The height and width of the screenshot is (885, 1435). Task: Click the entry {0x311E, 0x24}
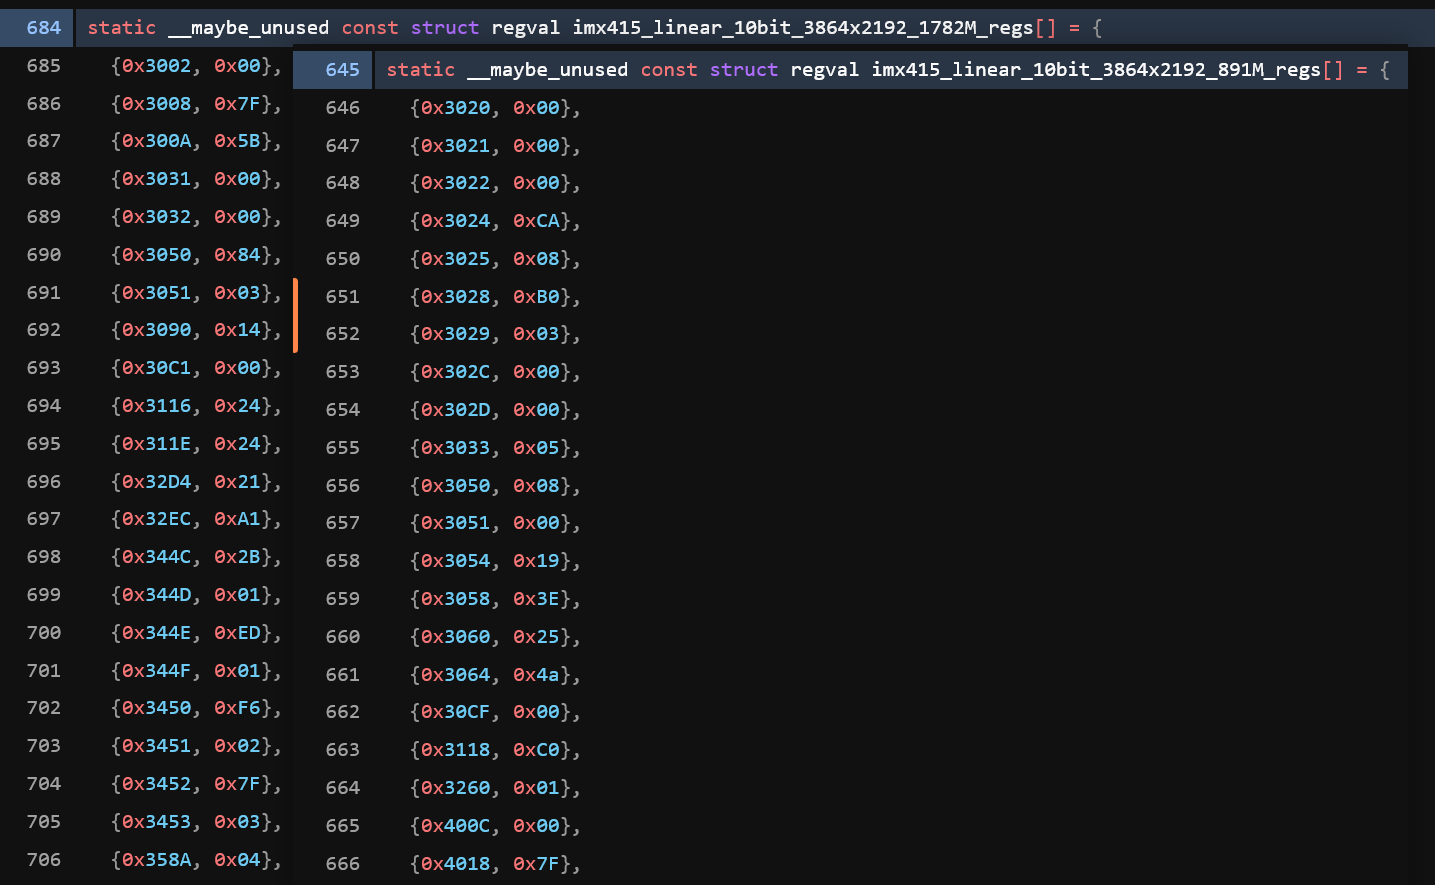[x=196, y=444]
